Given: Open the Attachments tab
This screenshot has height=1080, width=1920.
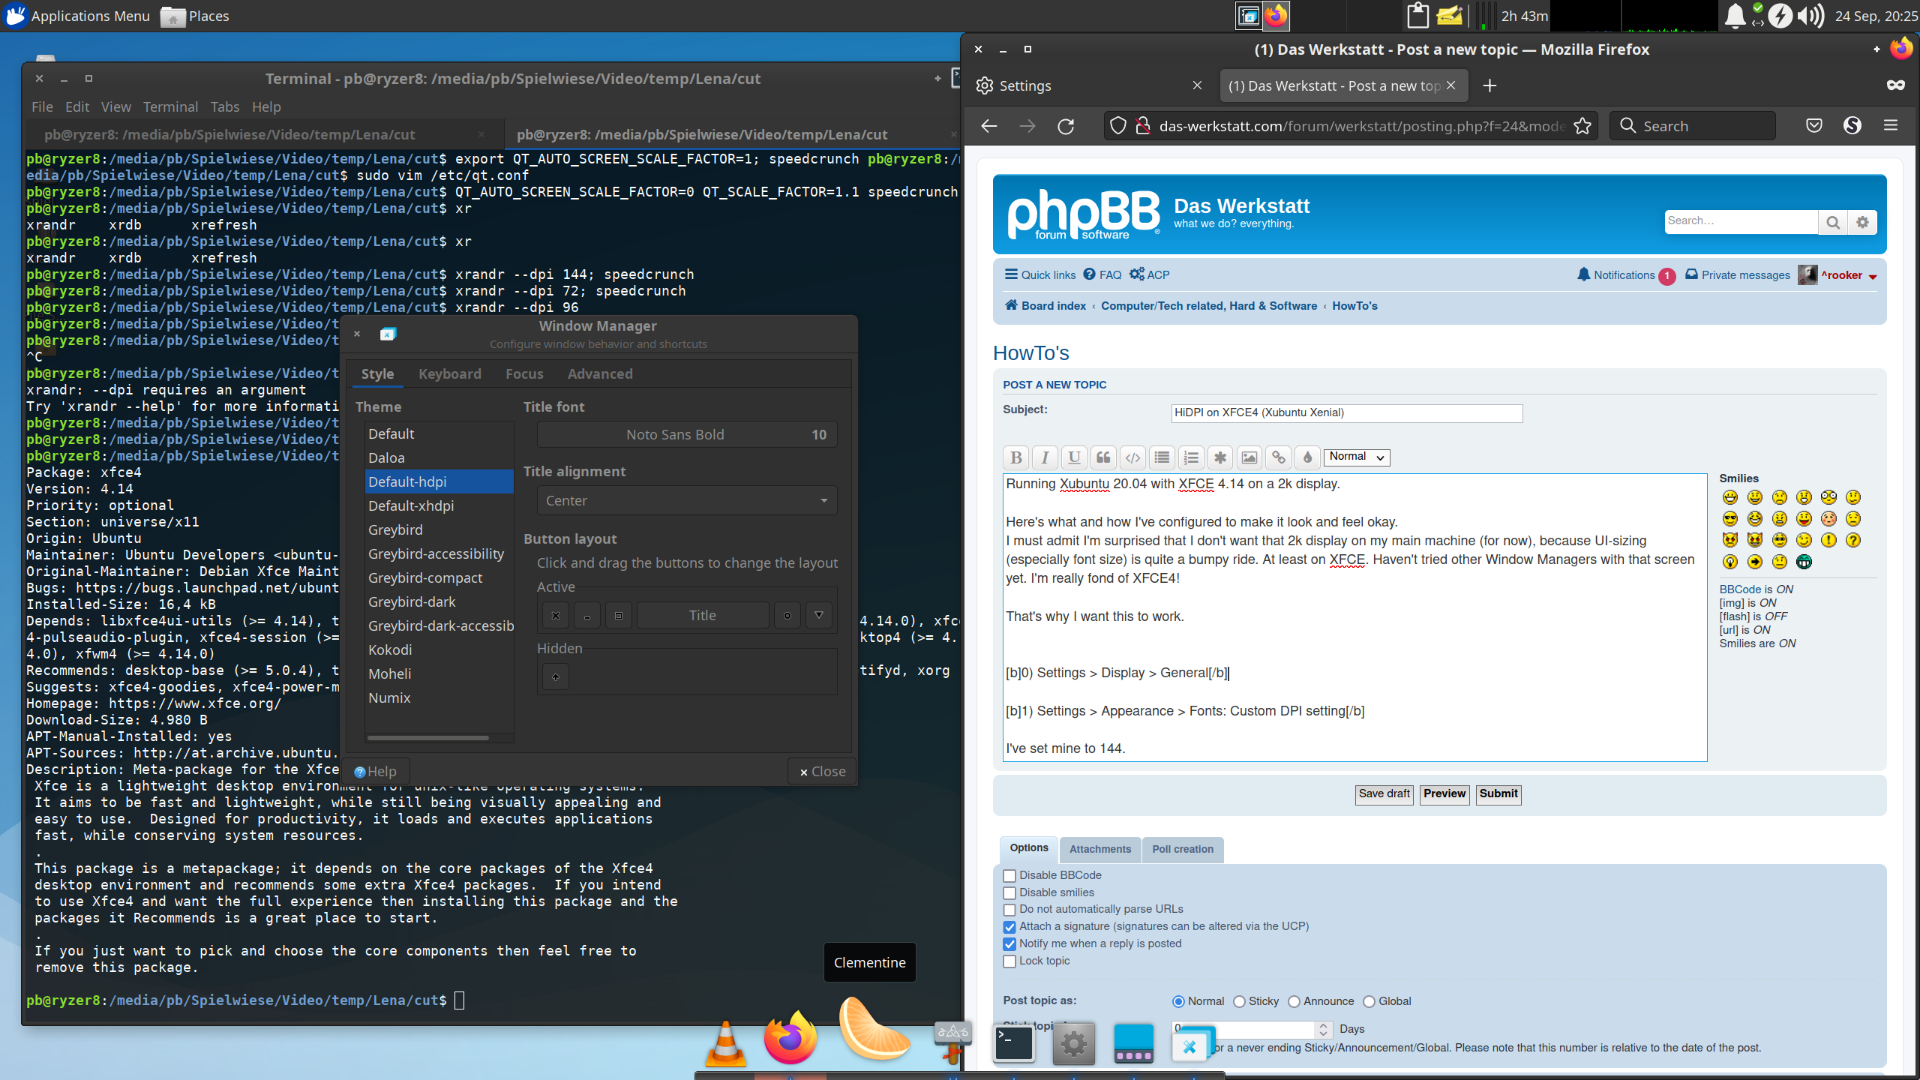Looking at the screenshot, I should pos(1100,849).
